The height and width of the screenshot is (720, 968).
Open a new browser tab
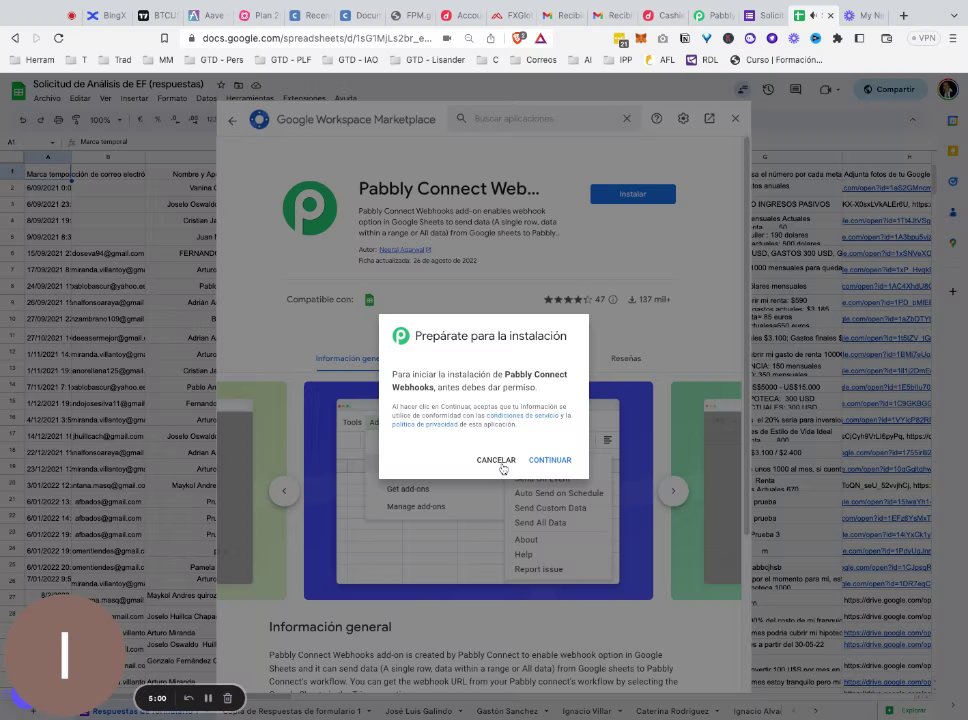pyautogui.click(x=903, y=15)
